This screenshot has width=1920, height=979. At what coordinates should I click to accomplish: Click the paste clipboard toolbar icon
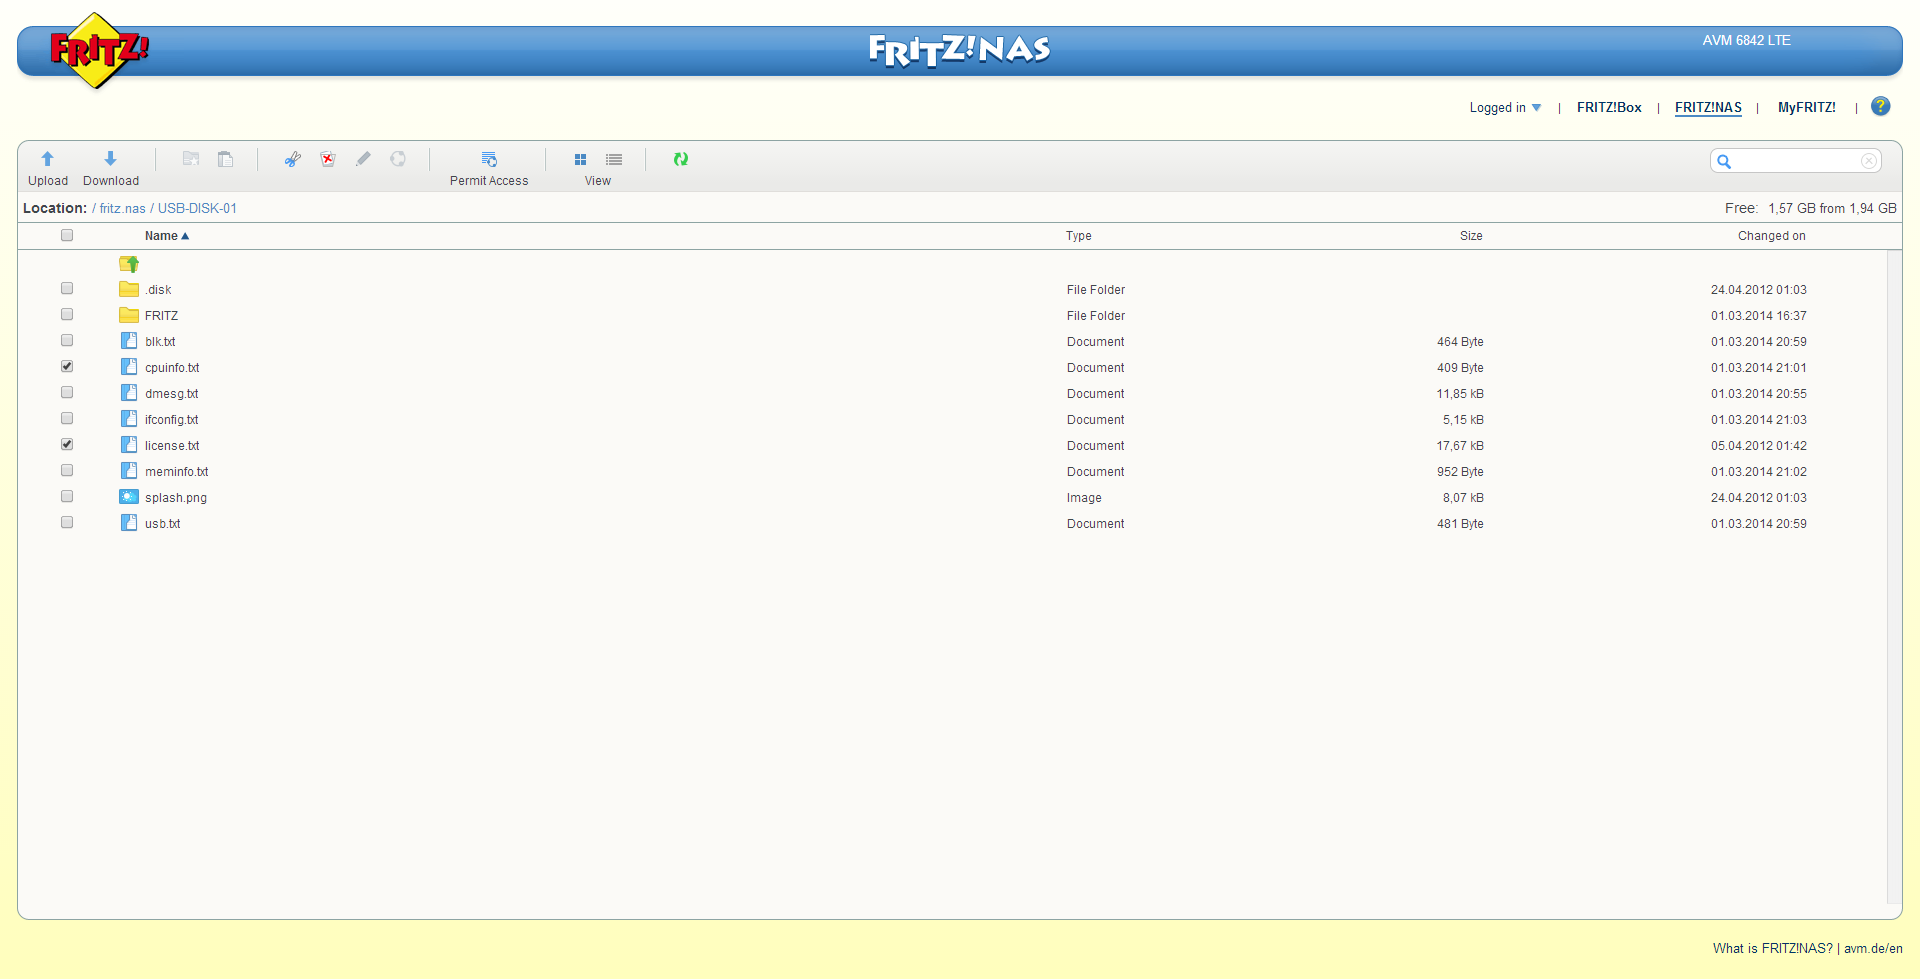tap(226, 159)
